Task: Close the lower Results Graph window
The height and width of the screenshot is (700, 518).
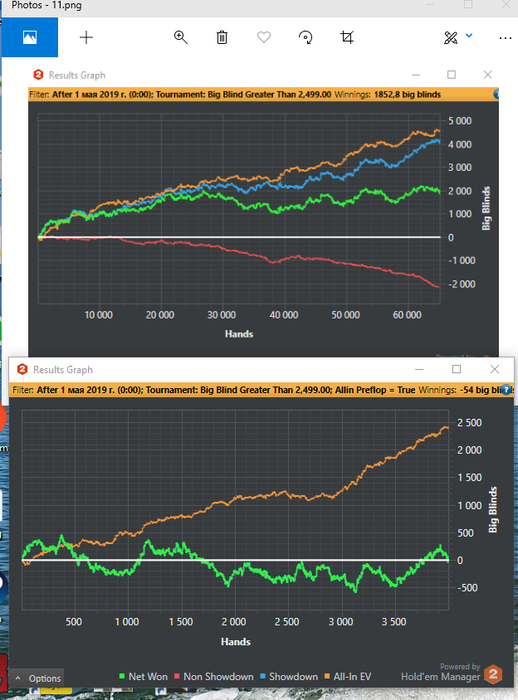Action: tap(494, 369)
